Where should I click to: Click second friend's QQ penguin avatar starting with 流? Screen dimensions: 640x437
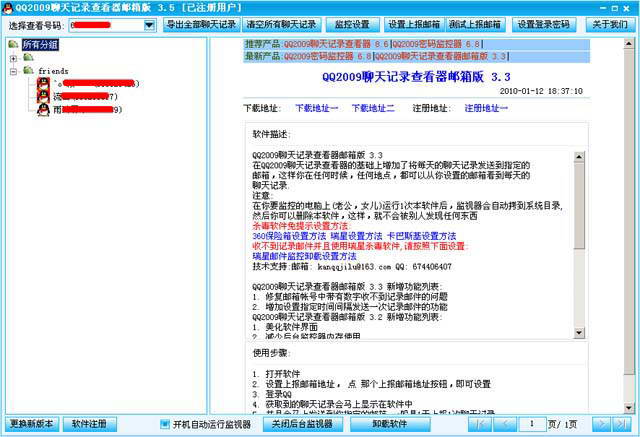[x=43, y=96]
